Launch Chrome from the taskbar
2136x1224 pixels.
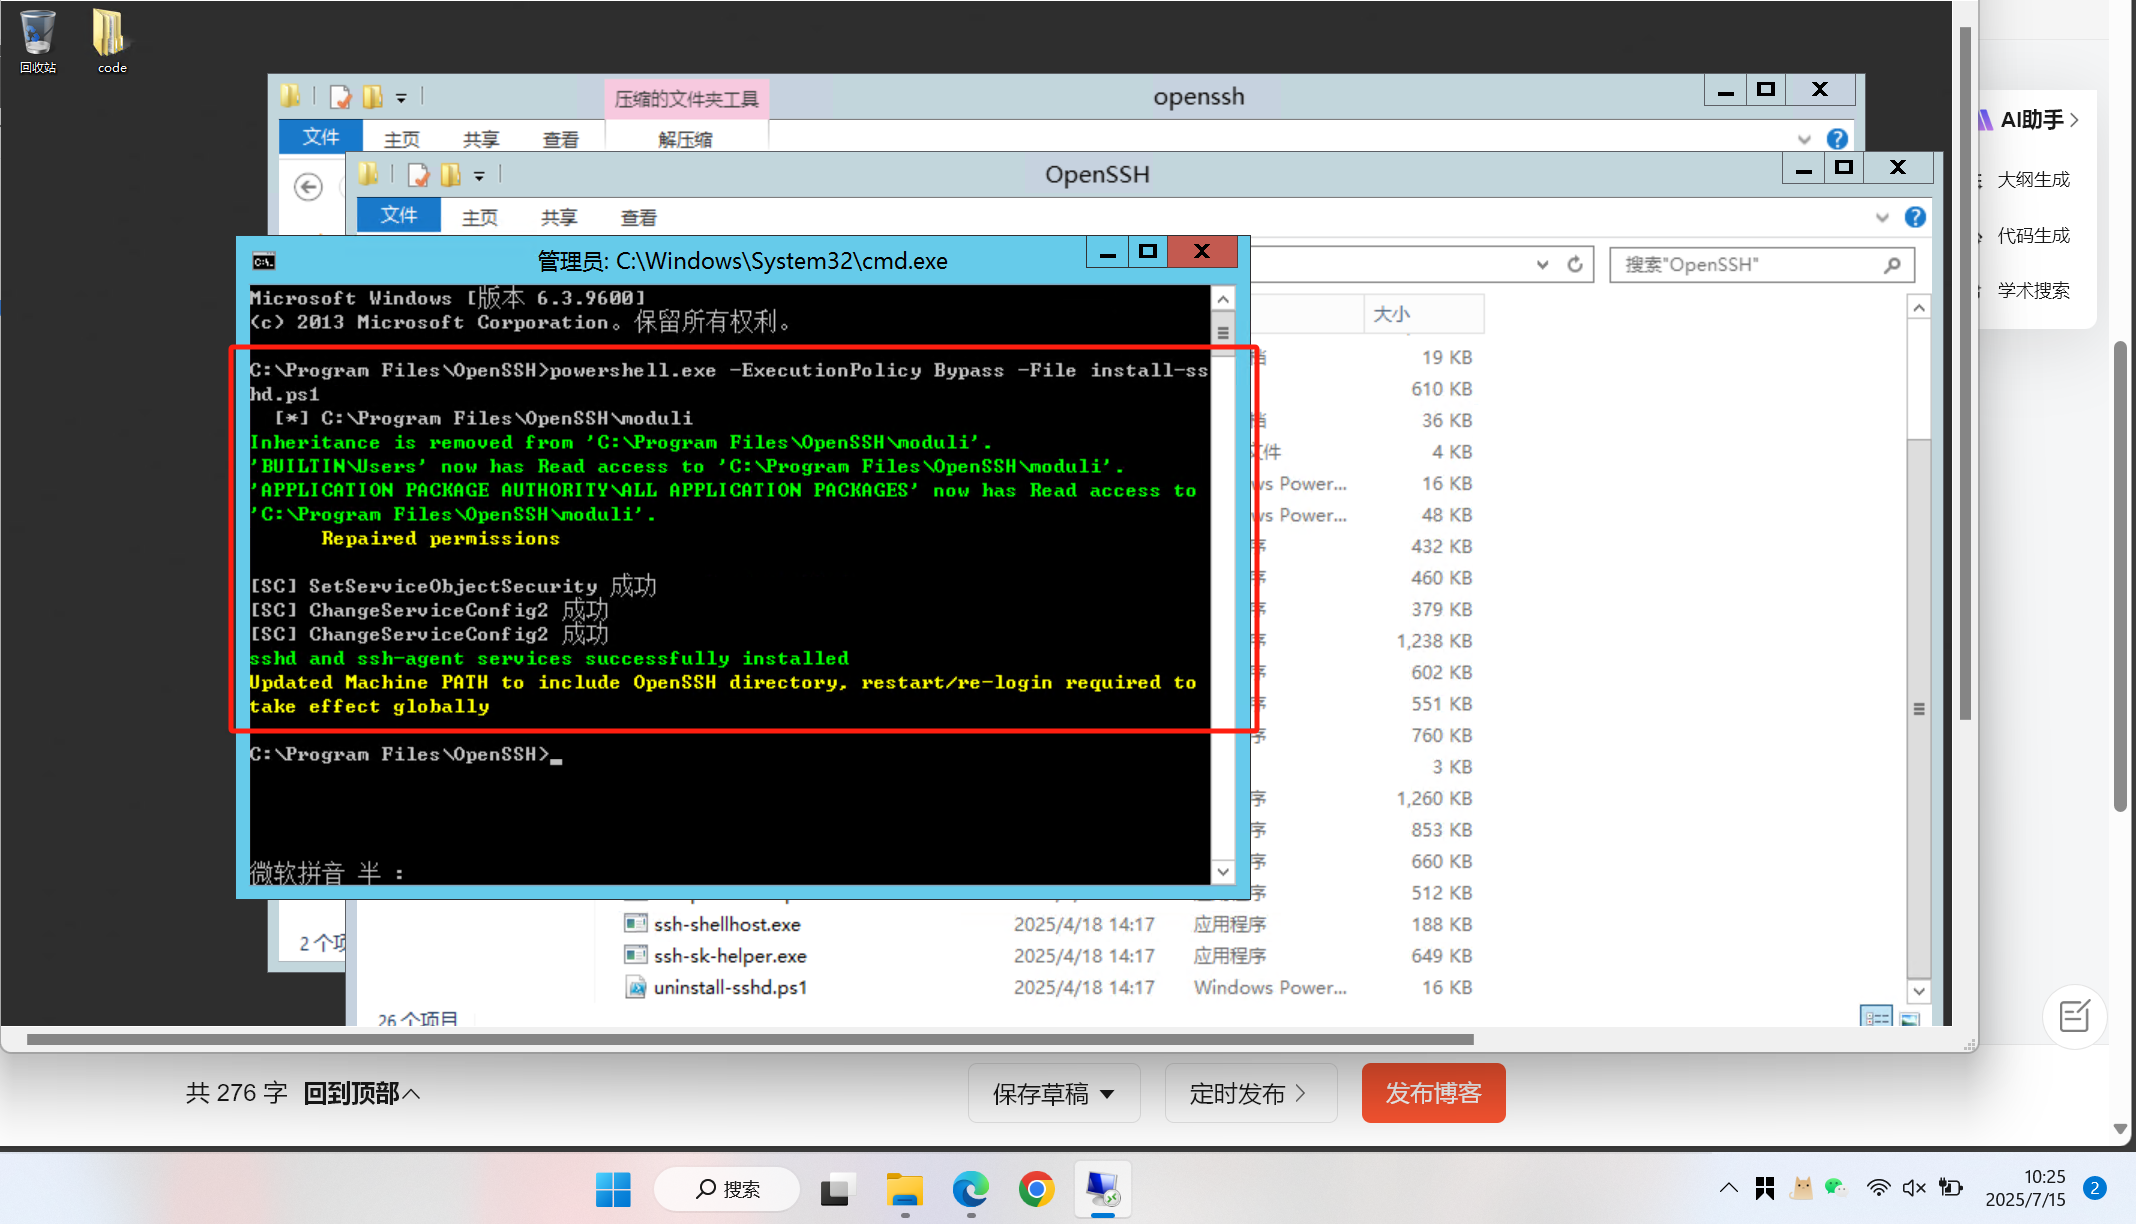point(1036,1191)
